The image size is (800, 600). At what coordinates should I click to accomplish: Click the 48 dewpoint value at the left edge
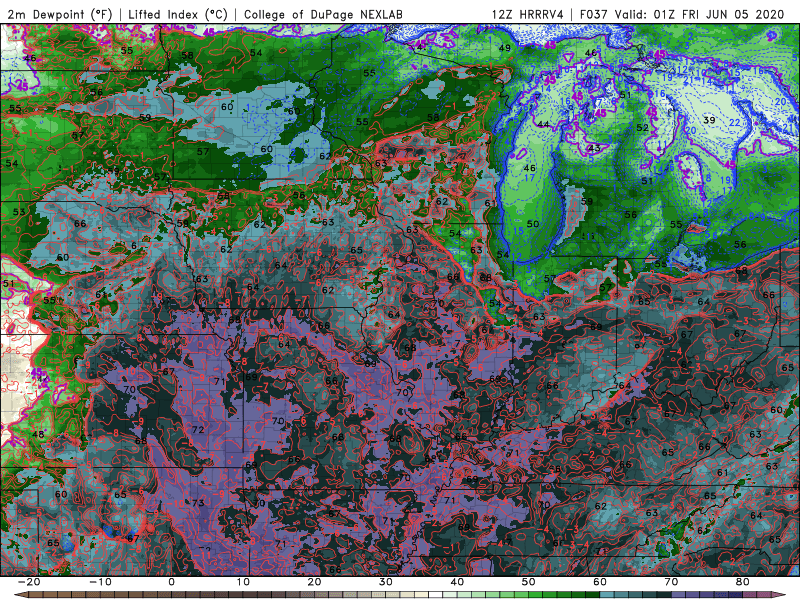coord(38,435)
